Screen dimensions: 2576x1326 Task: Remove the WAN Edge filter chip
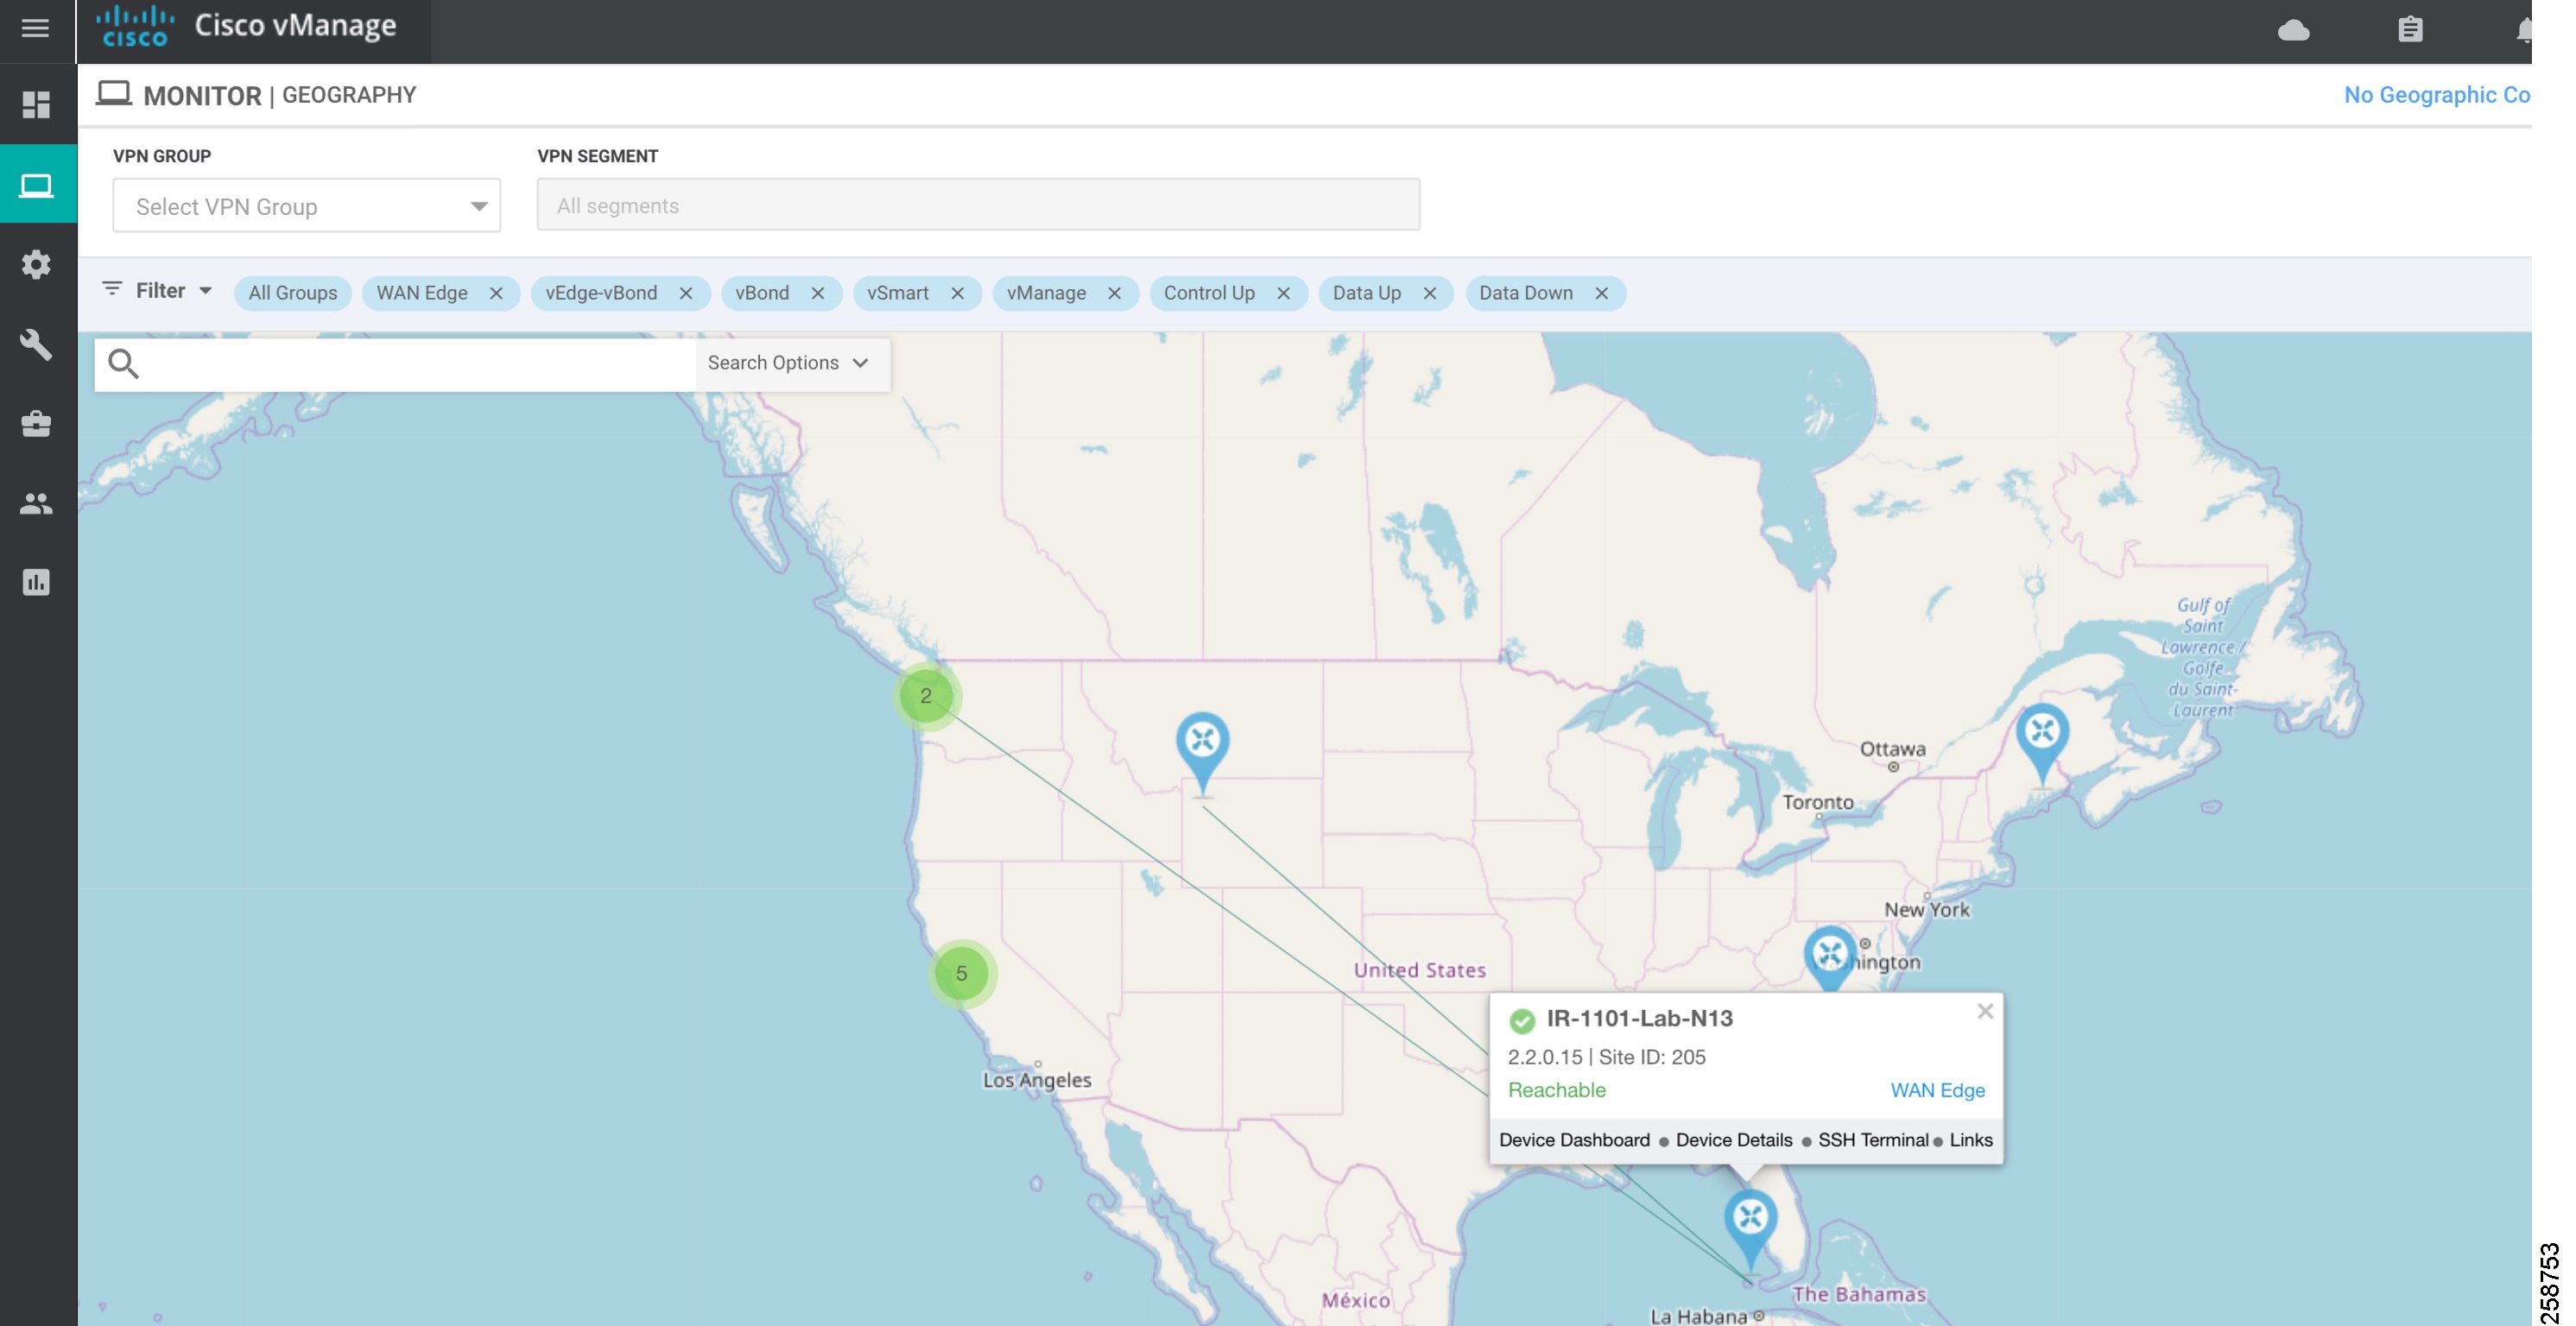[496, 293]
